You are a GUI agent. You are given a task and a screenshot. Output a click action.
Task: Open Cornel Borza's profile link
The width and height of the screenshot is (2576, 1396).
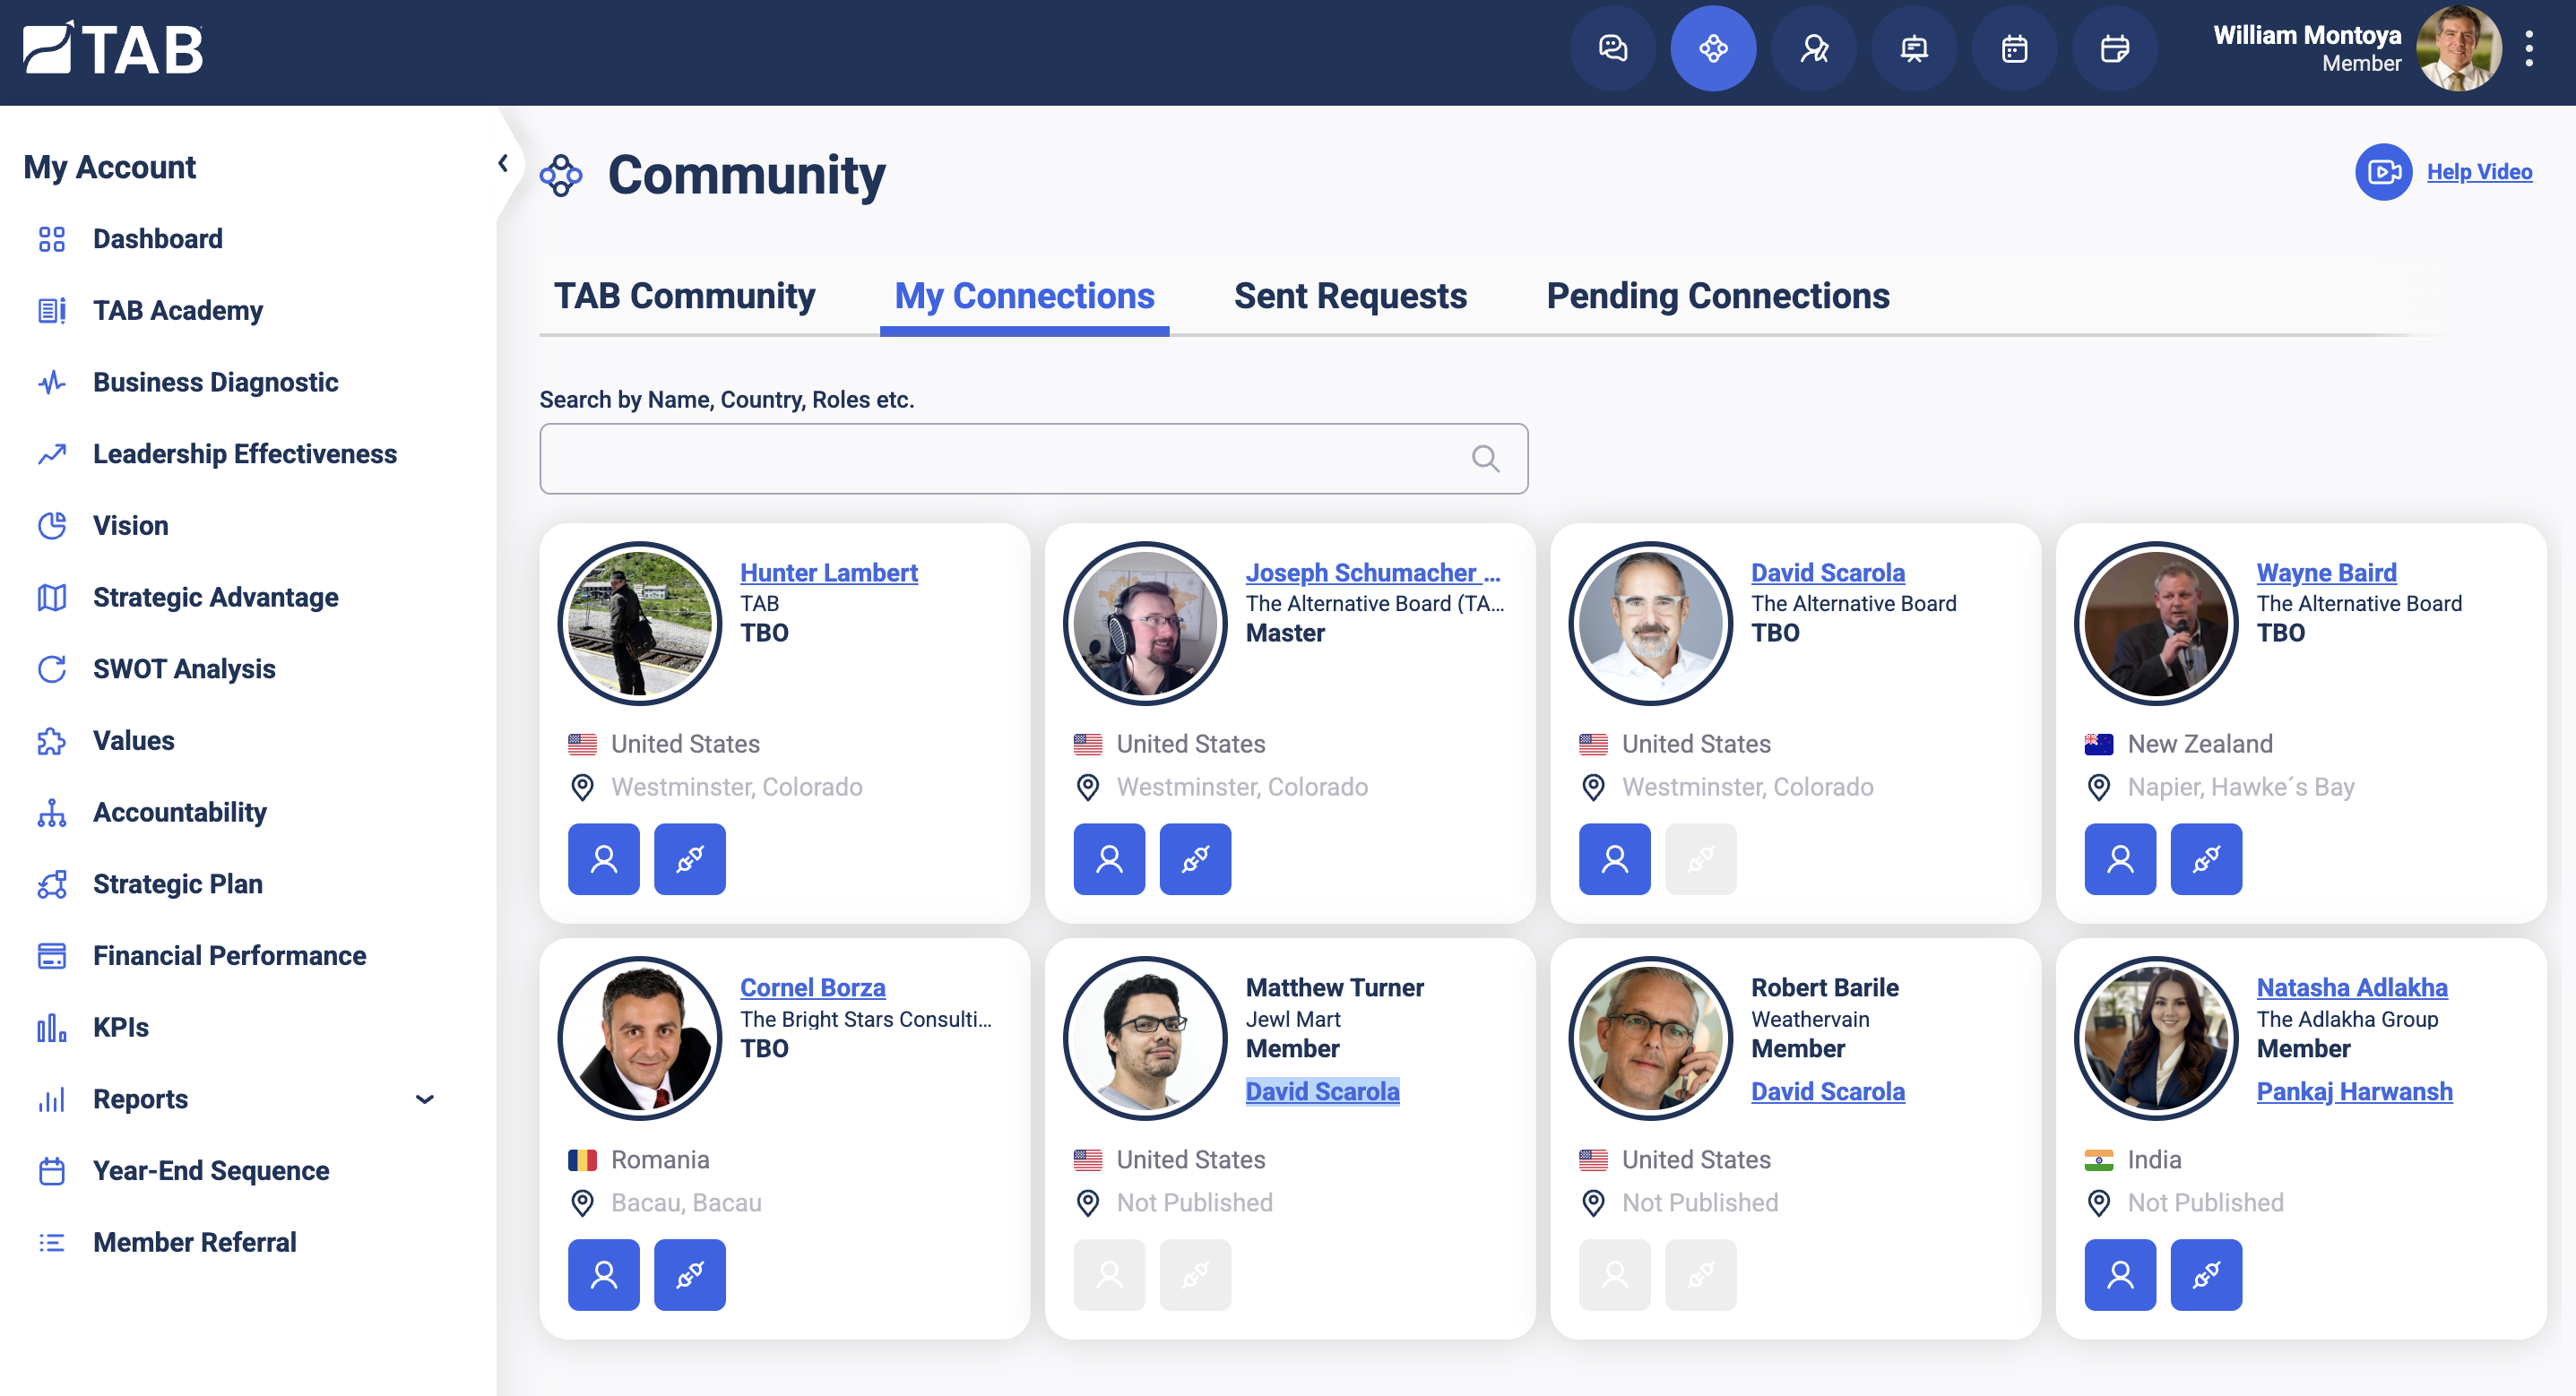812,988
